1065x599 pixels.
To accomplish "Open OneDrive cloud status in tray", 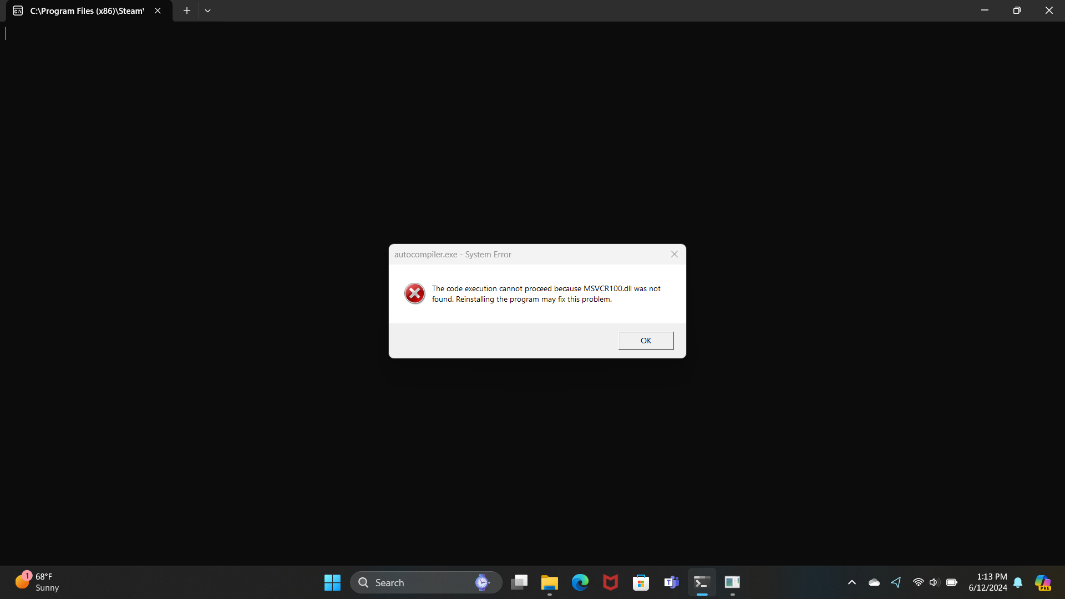I will tap(874, 582).
